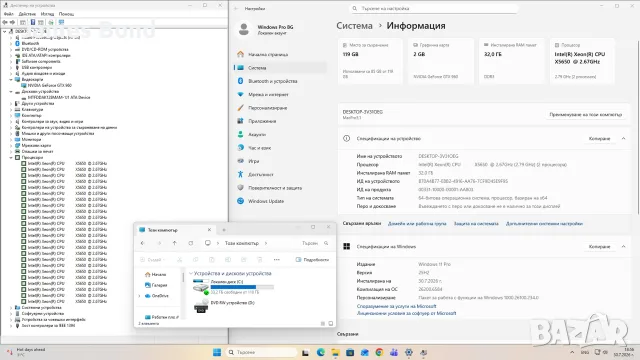The width and height of the screenshot is (640, 360).
Task: Open Достъпност in Settings sidebar
Action: 260,175
